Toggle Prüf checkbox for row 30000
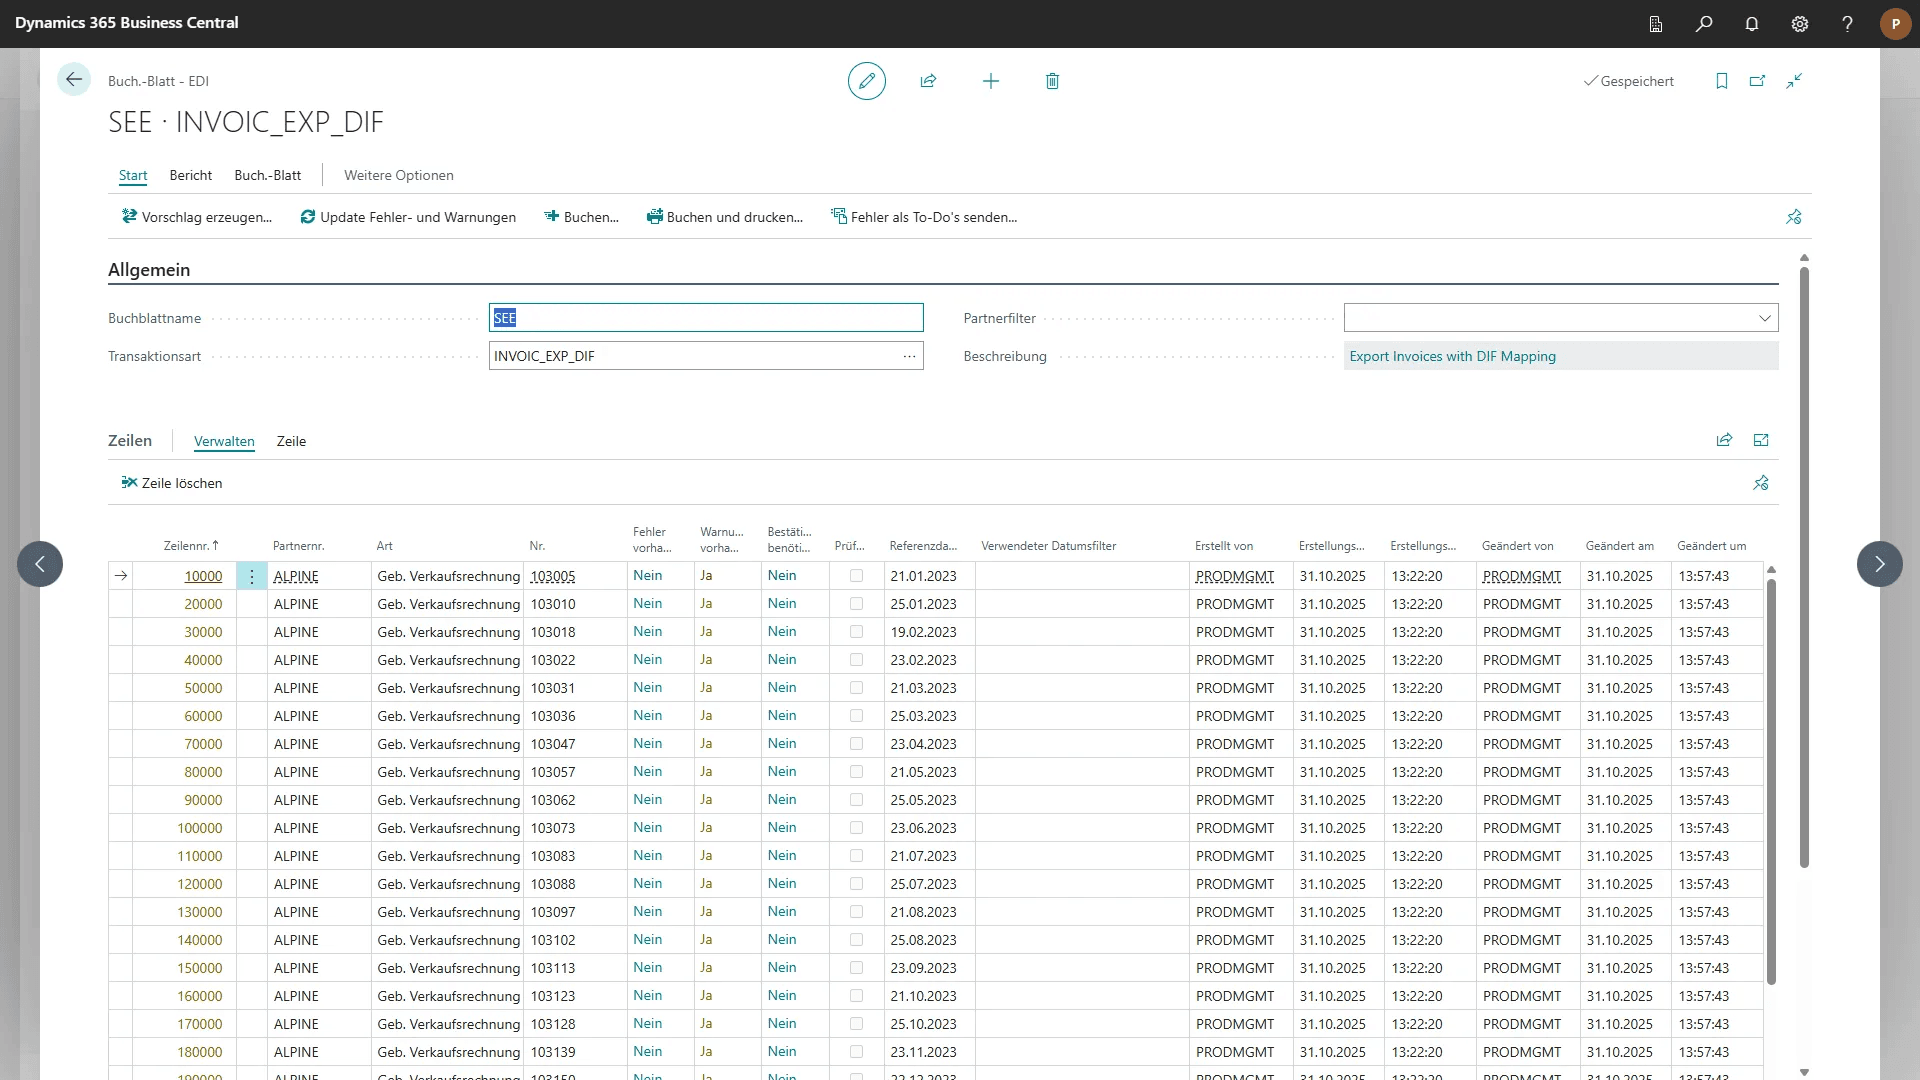Image resolution: width=1920 pixels, height=1080 pixels. [856, 632]
